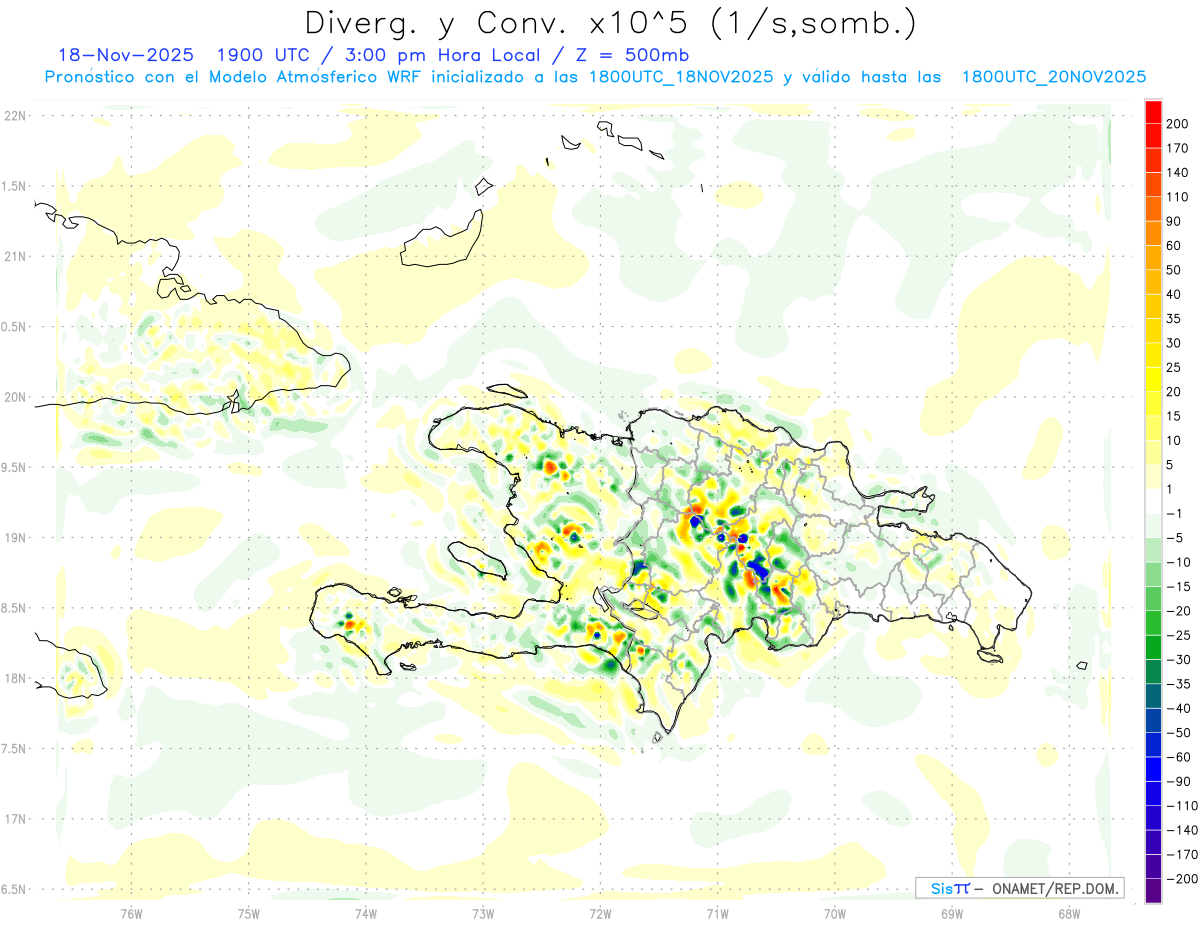Image resolution: width=1200 pixels, height=927 pixels.
Task: Click the '170' positive color scale value
Action: (1177, 148)
